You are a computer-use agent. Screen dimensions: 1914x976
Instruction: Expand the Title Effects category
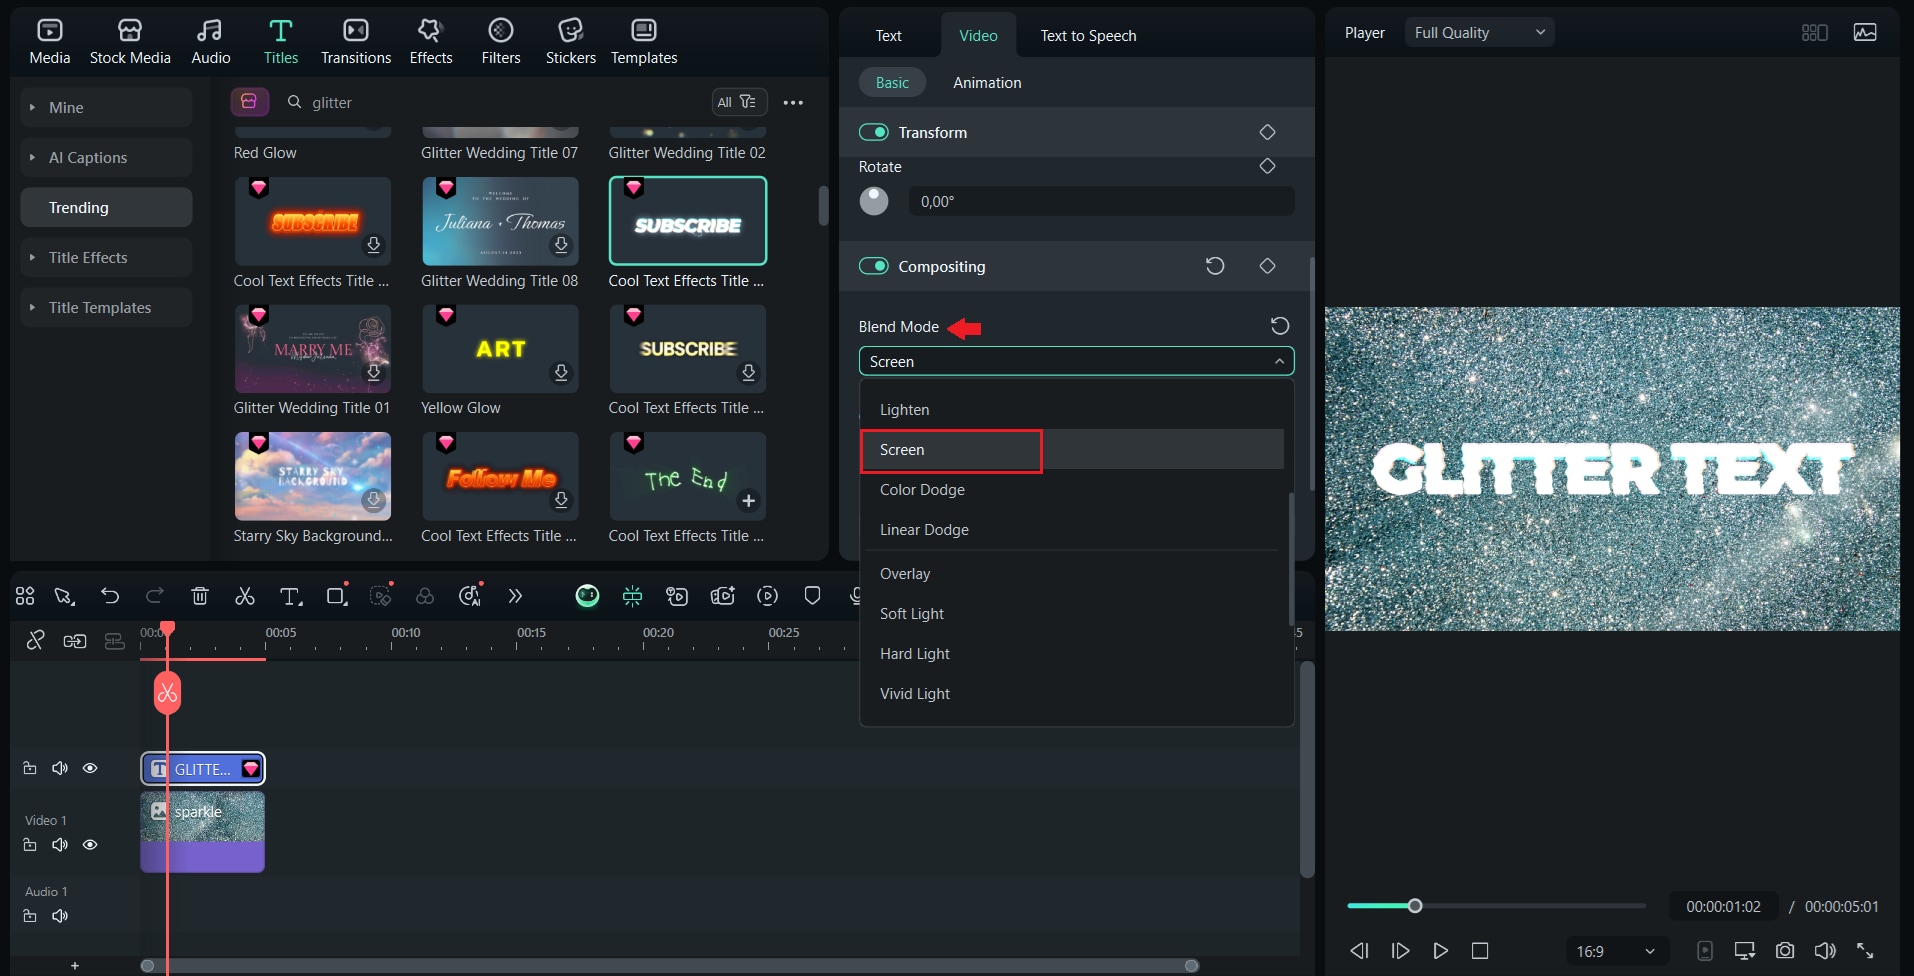point(106,257)
